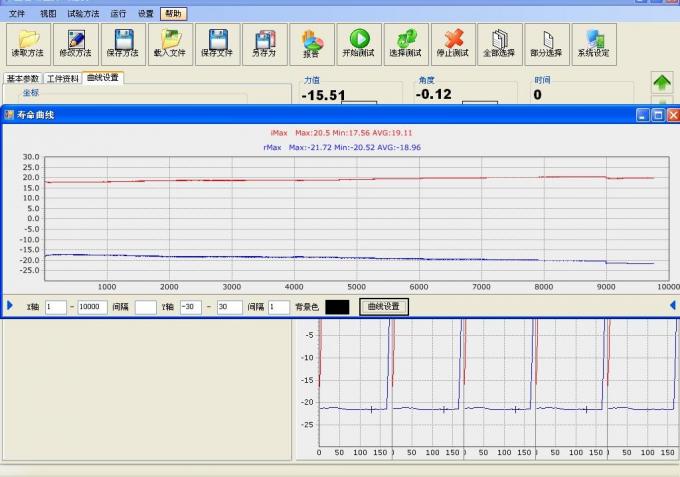
Task: Open the 试验方法 menu
Action: pos(83,14)
